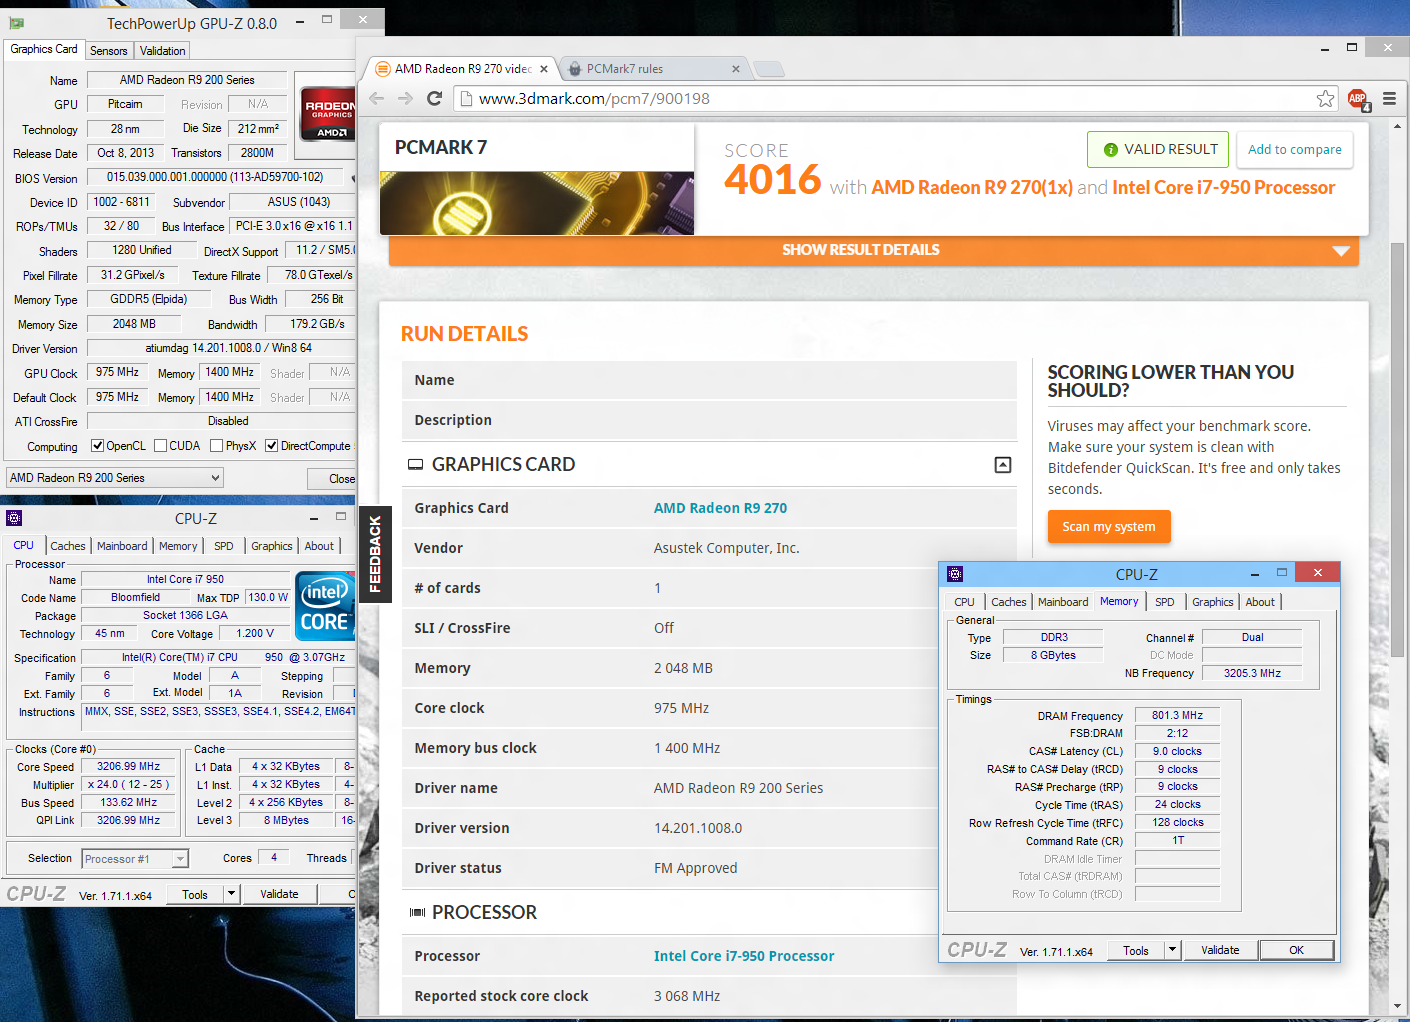Viewport: 1410px width, 1022px height.
Task: Click the Tools button in CPU-Z Memory window
Action: (x=1136, y=950)
